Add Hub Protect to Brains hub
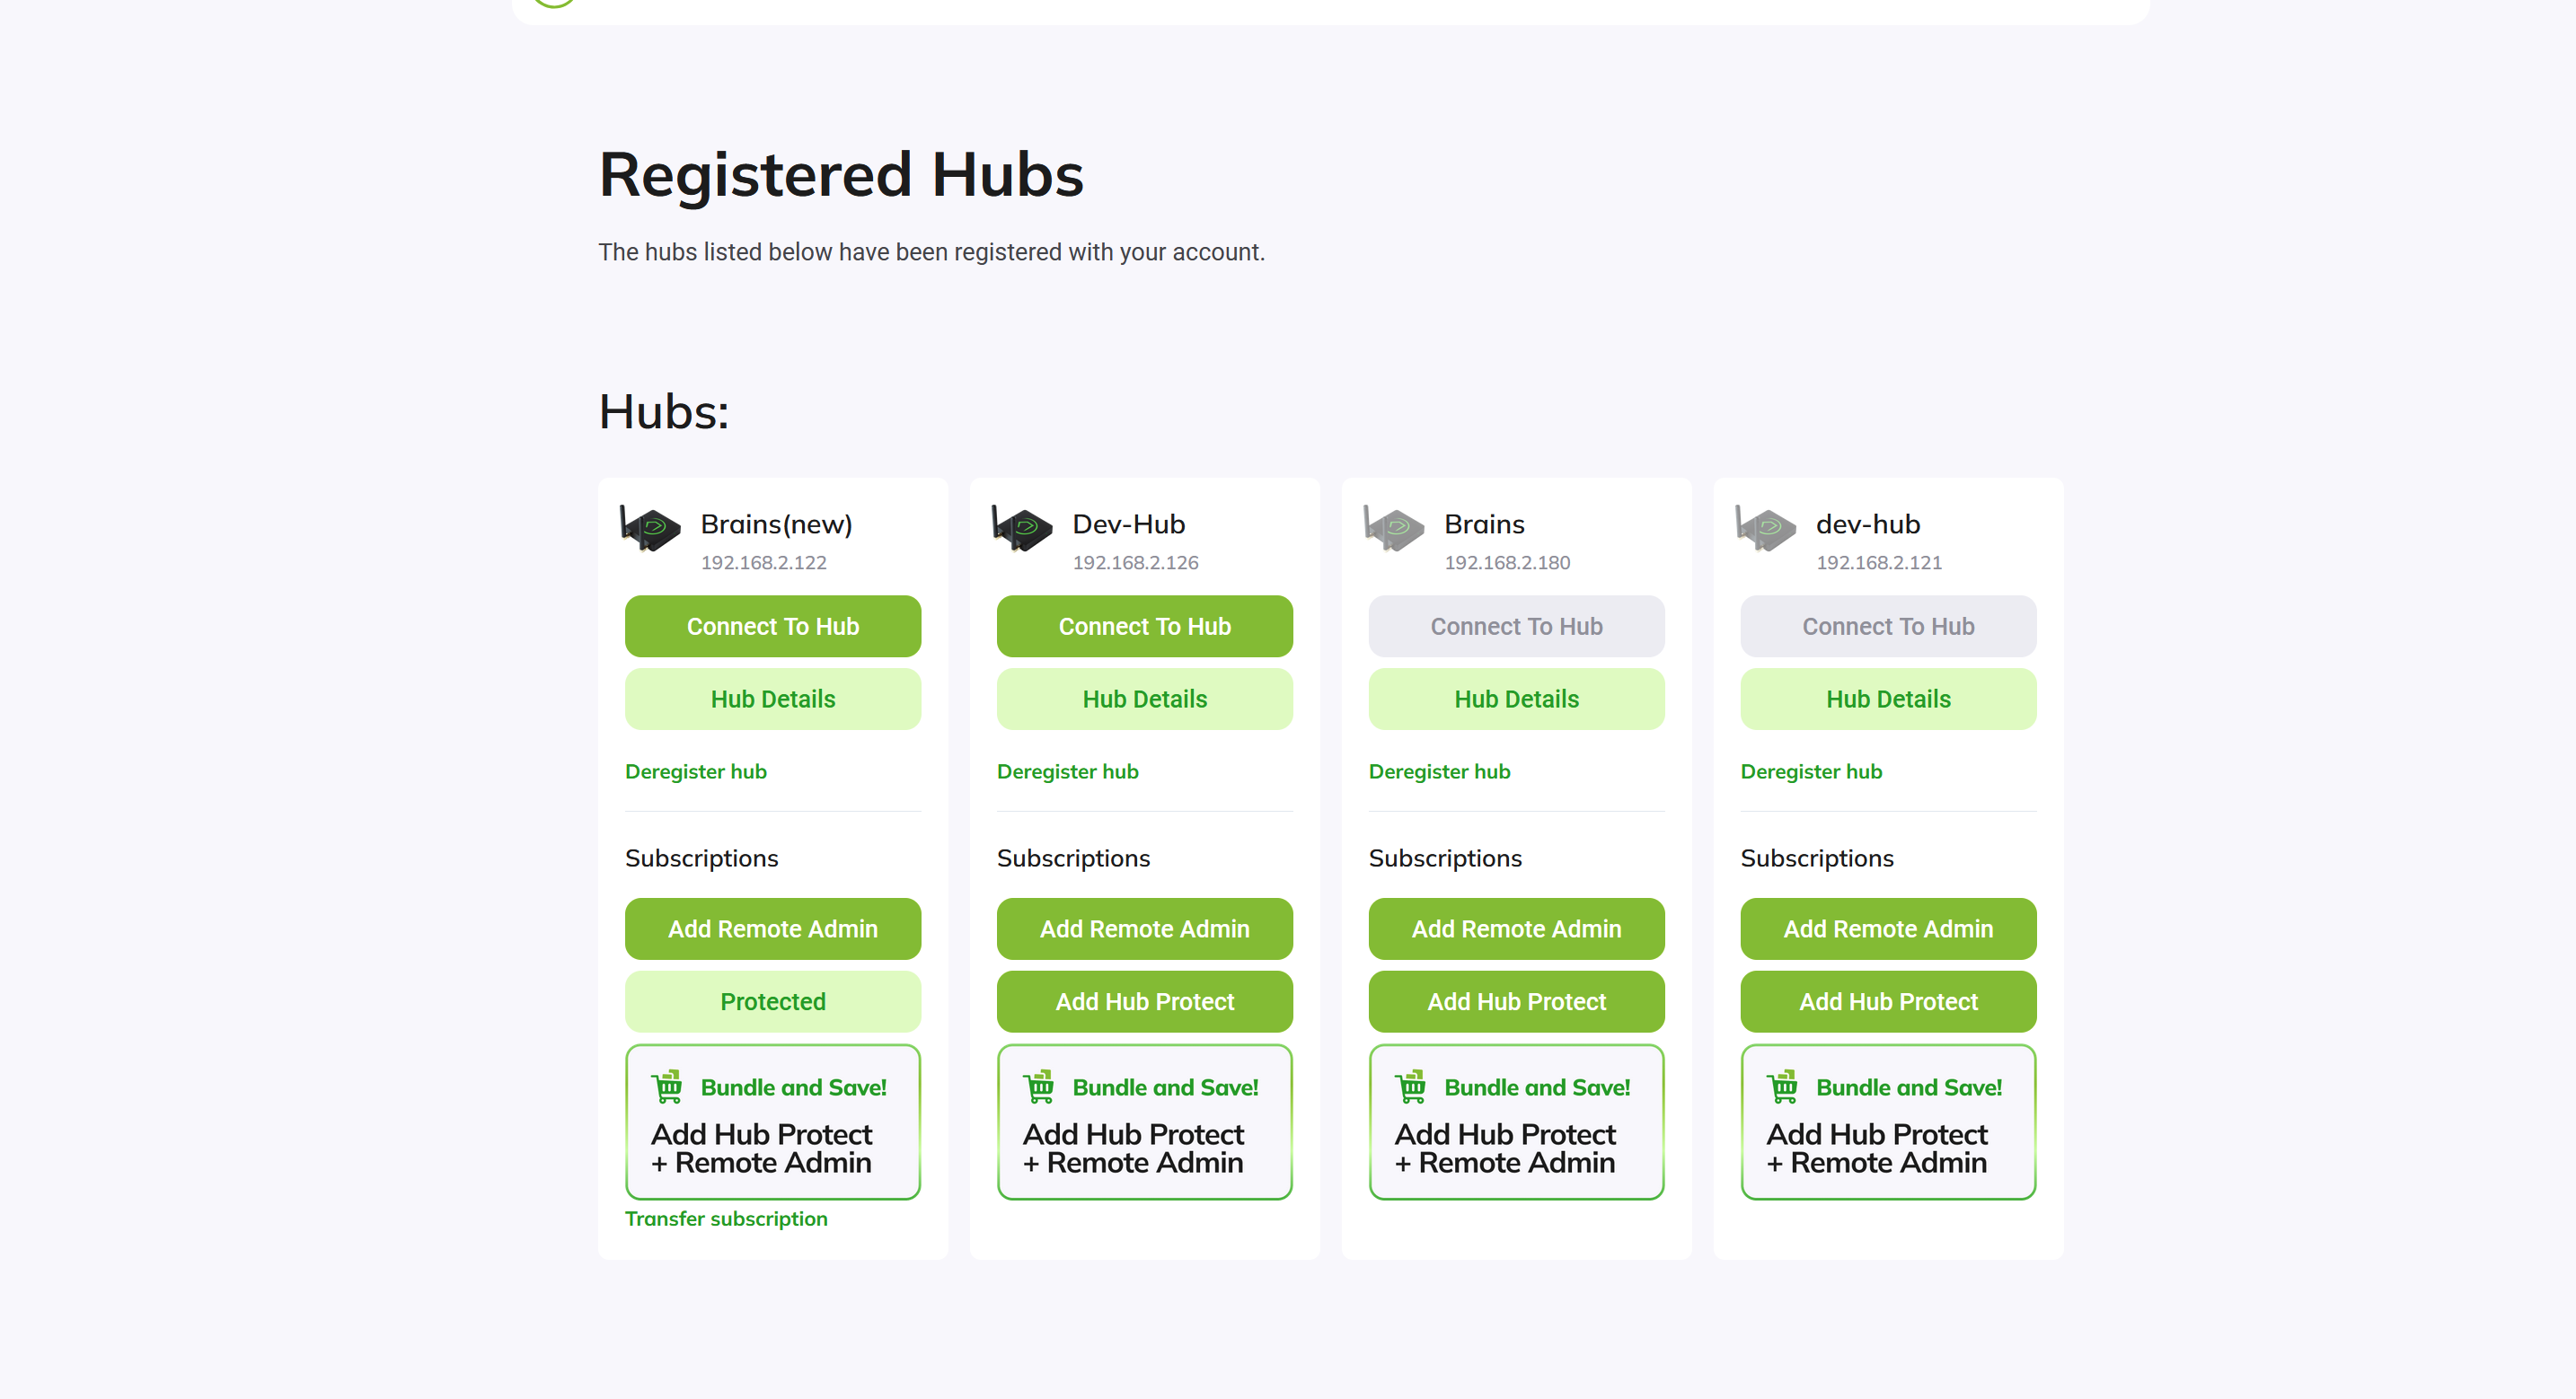 (x=1516, y=1001)
